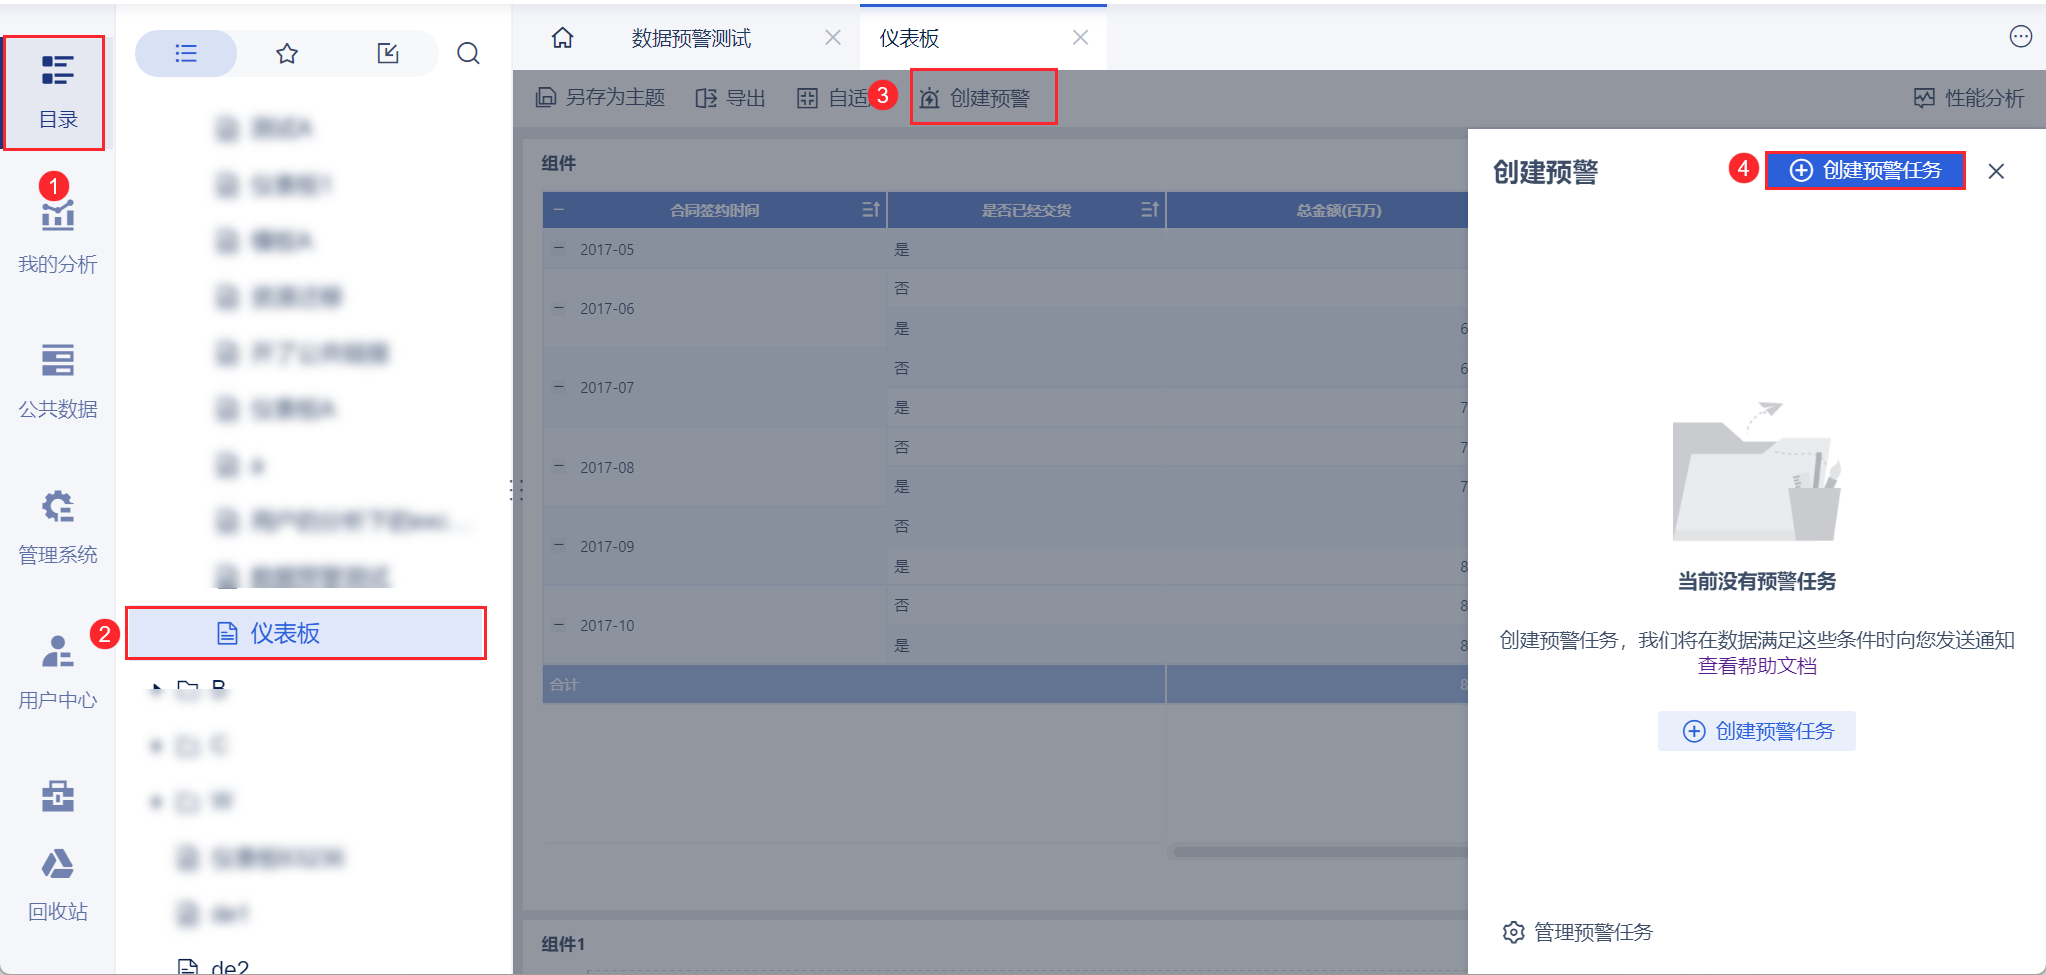
Task: Click the 当前没有预警任务 message
Action: [1757, 581]
